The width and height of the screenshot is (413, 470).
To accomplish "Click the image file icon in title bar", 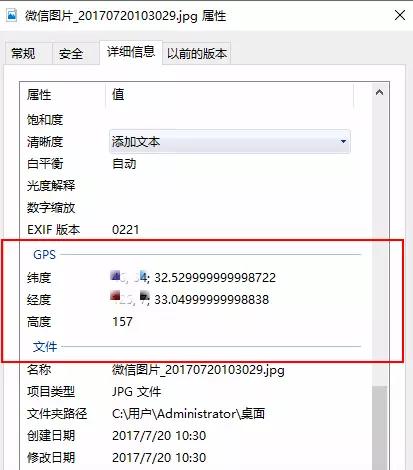I will click(11, 15).
